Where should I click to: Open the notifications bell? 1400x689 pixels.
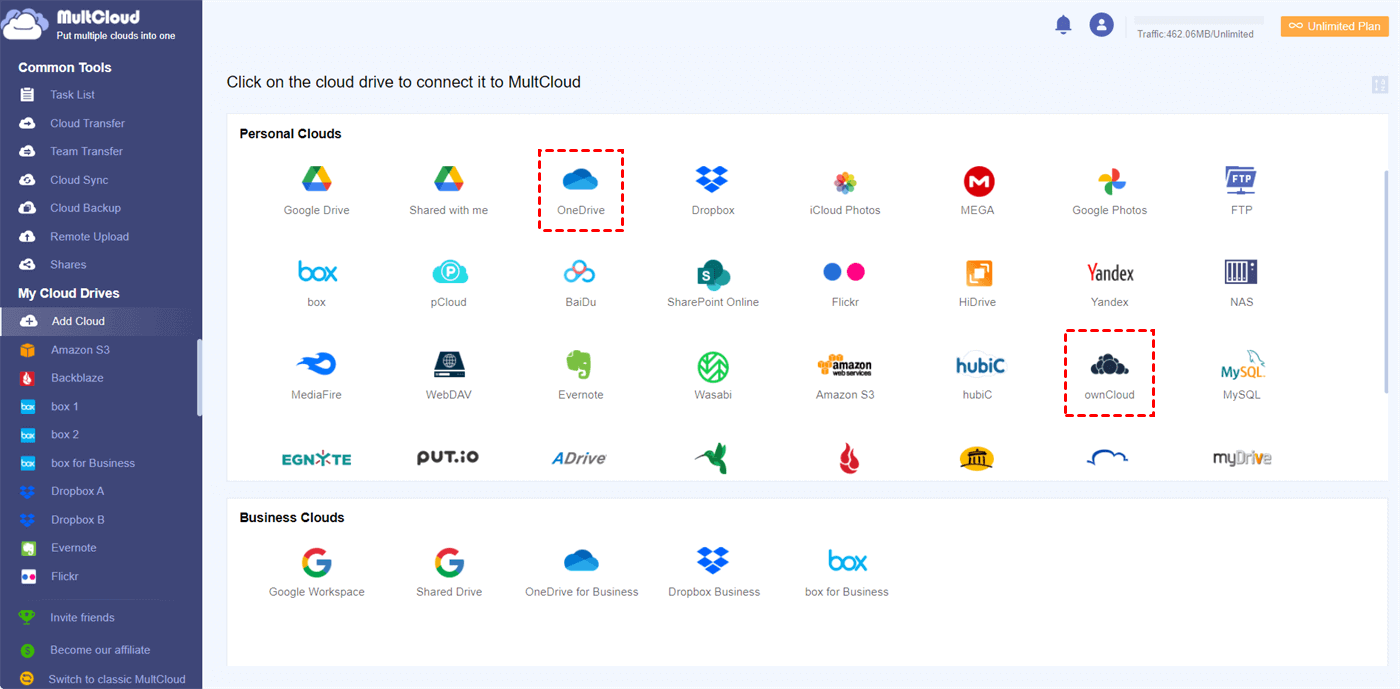click(1063, 25)
